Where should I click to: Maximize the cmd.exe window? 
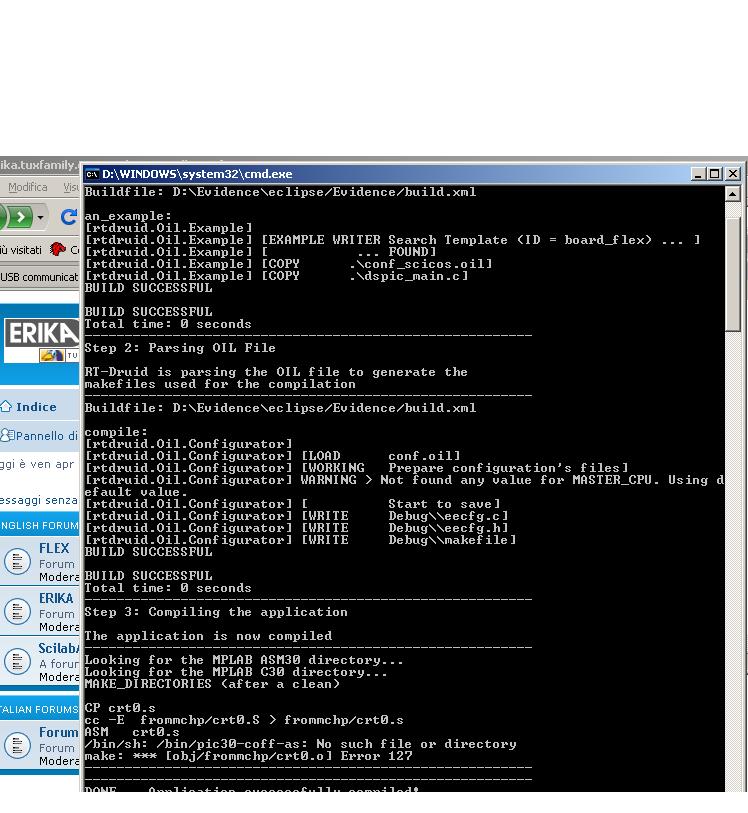[x=714, y=174]
